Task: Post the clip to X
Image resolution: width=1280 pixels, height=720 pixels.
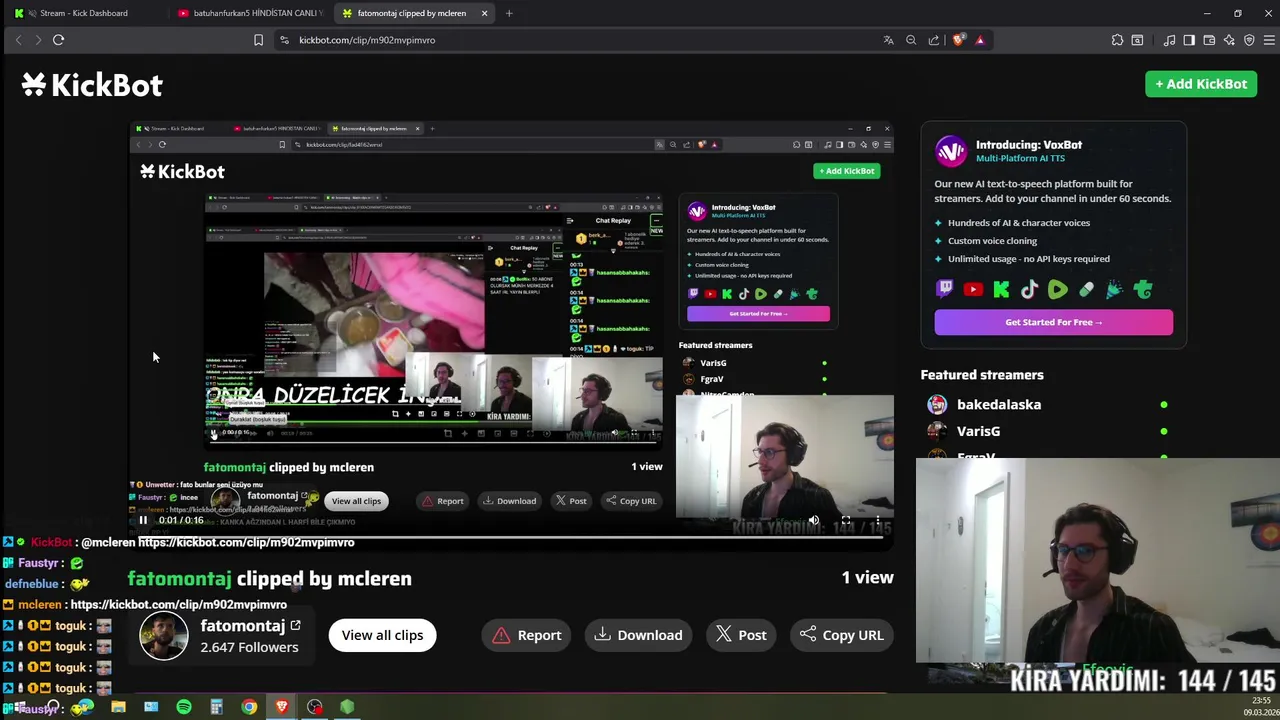Action: [x=741, y=635]
